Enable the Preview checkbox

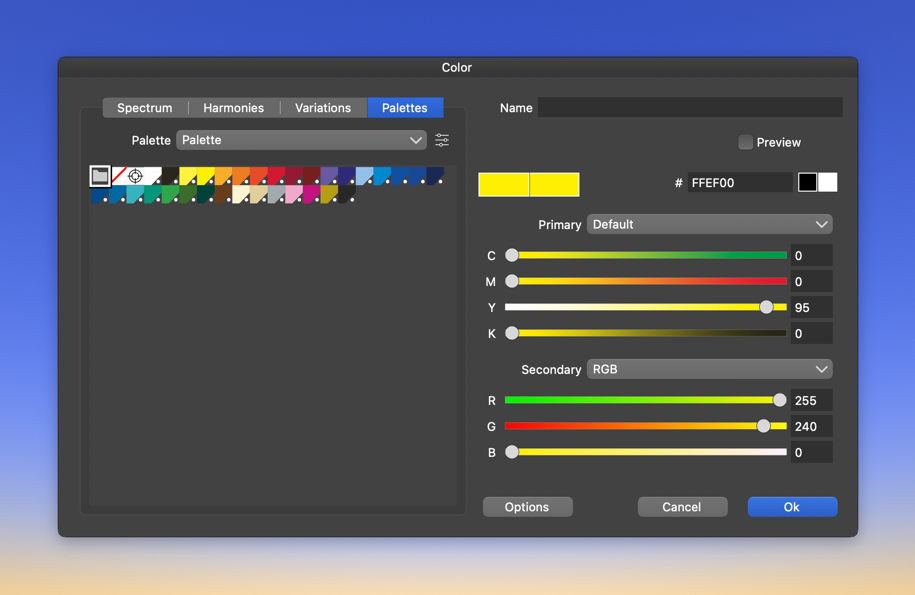pyautogui.click(x=745, y=142)
